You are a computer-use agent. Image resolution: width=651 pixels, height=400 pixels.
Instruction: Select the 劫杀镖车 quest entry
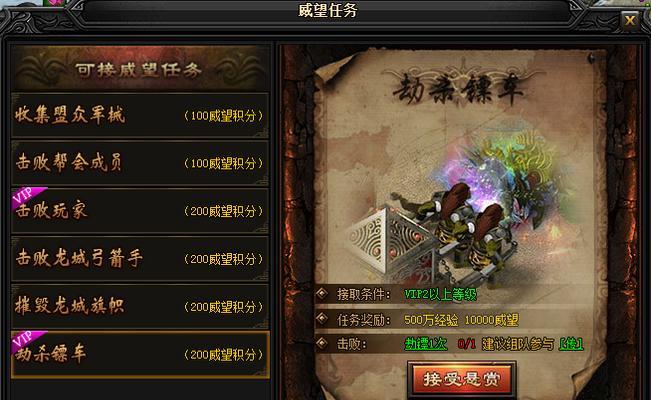pyautogui.click(x=140, y=354)
